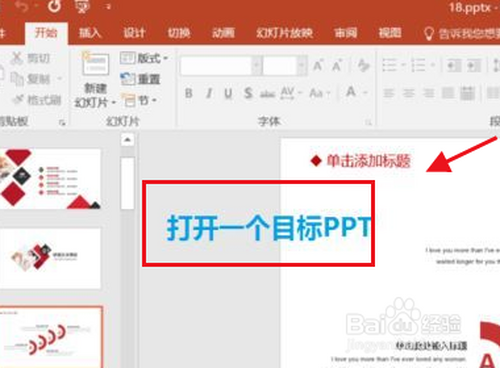This screenshot has width=500, height=368.
Task: Switch to the Transitions (切换) tab
Action: point(179,33)
